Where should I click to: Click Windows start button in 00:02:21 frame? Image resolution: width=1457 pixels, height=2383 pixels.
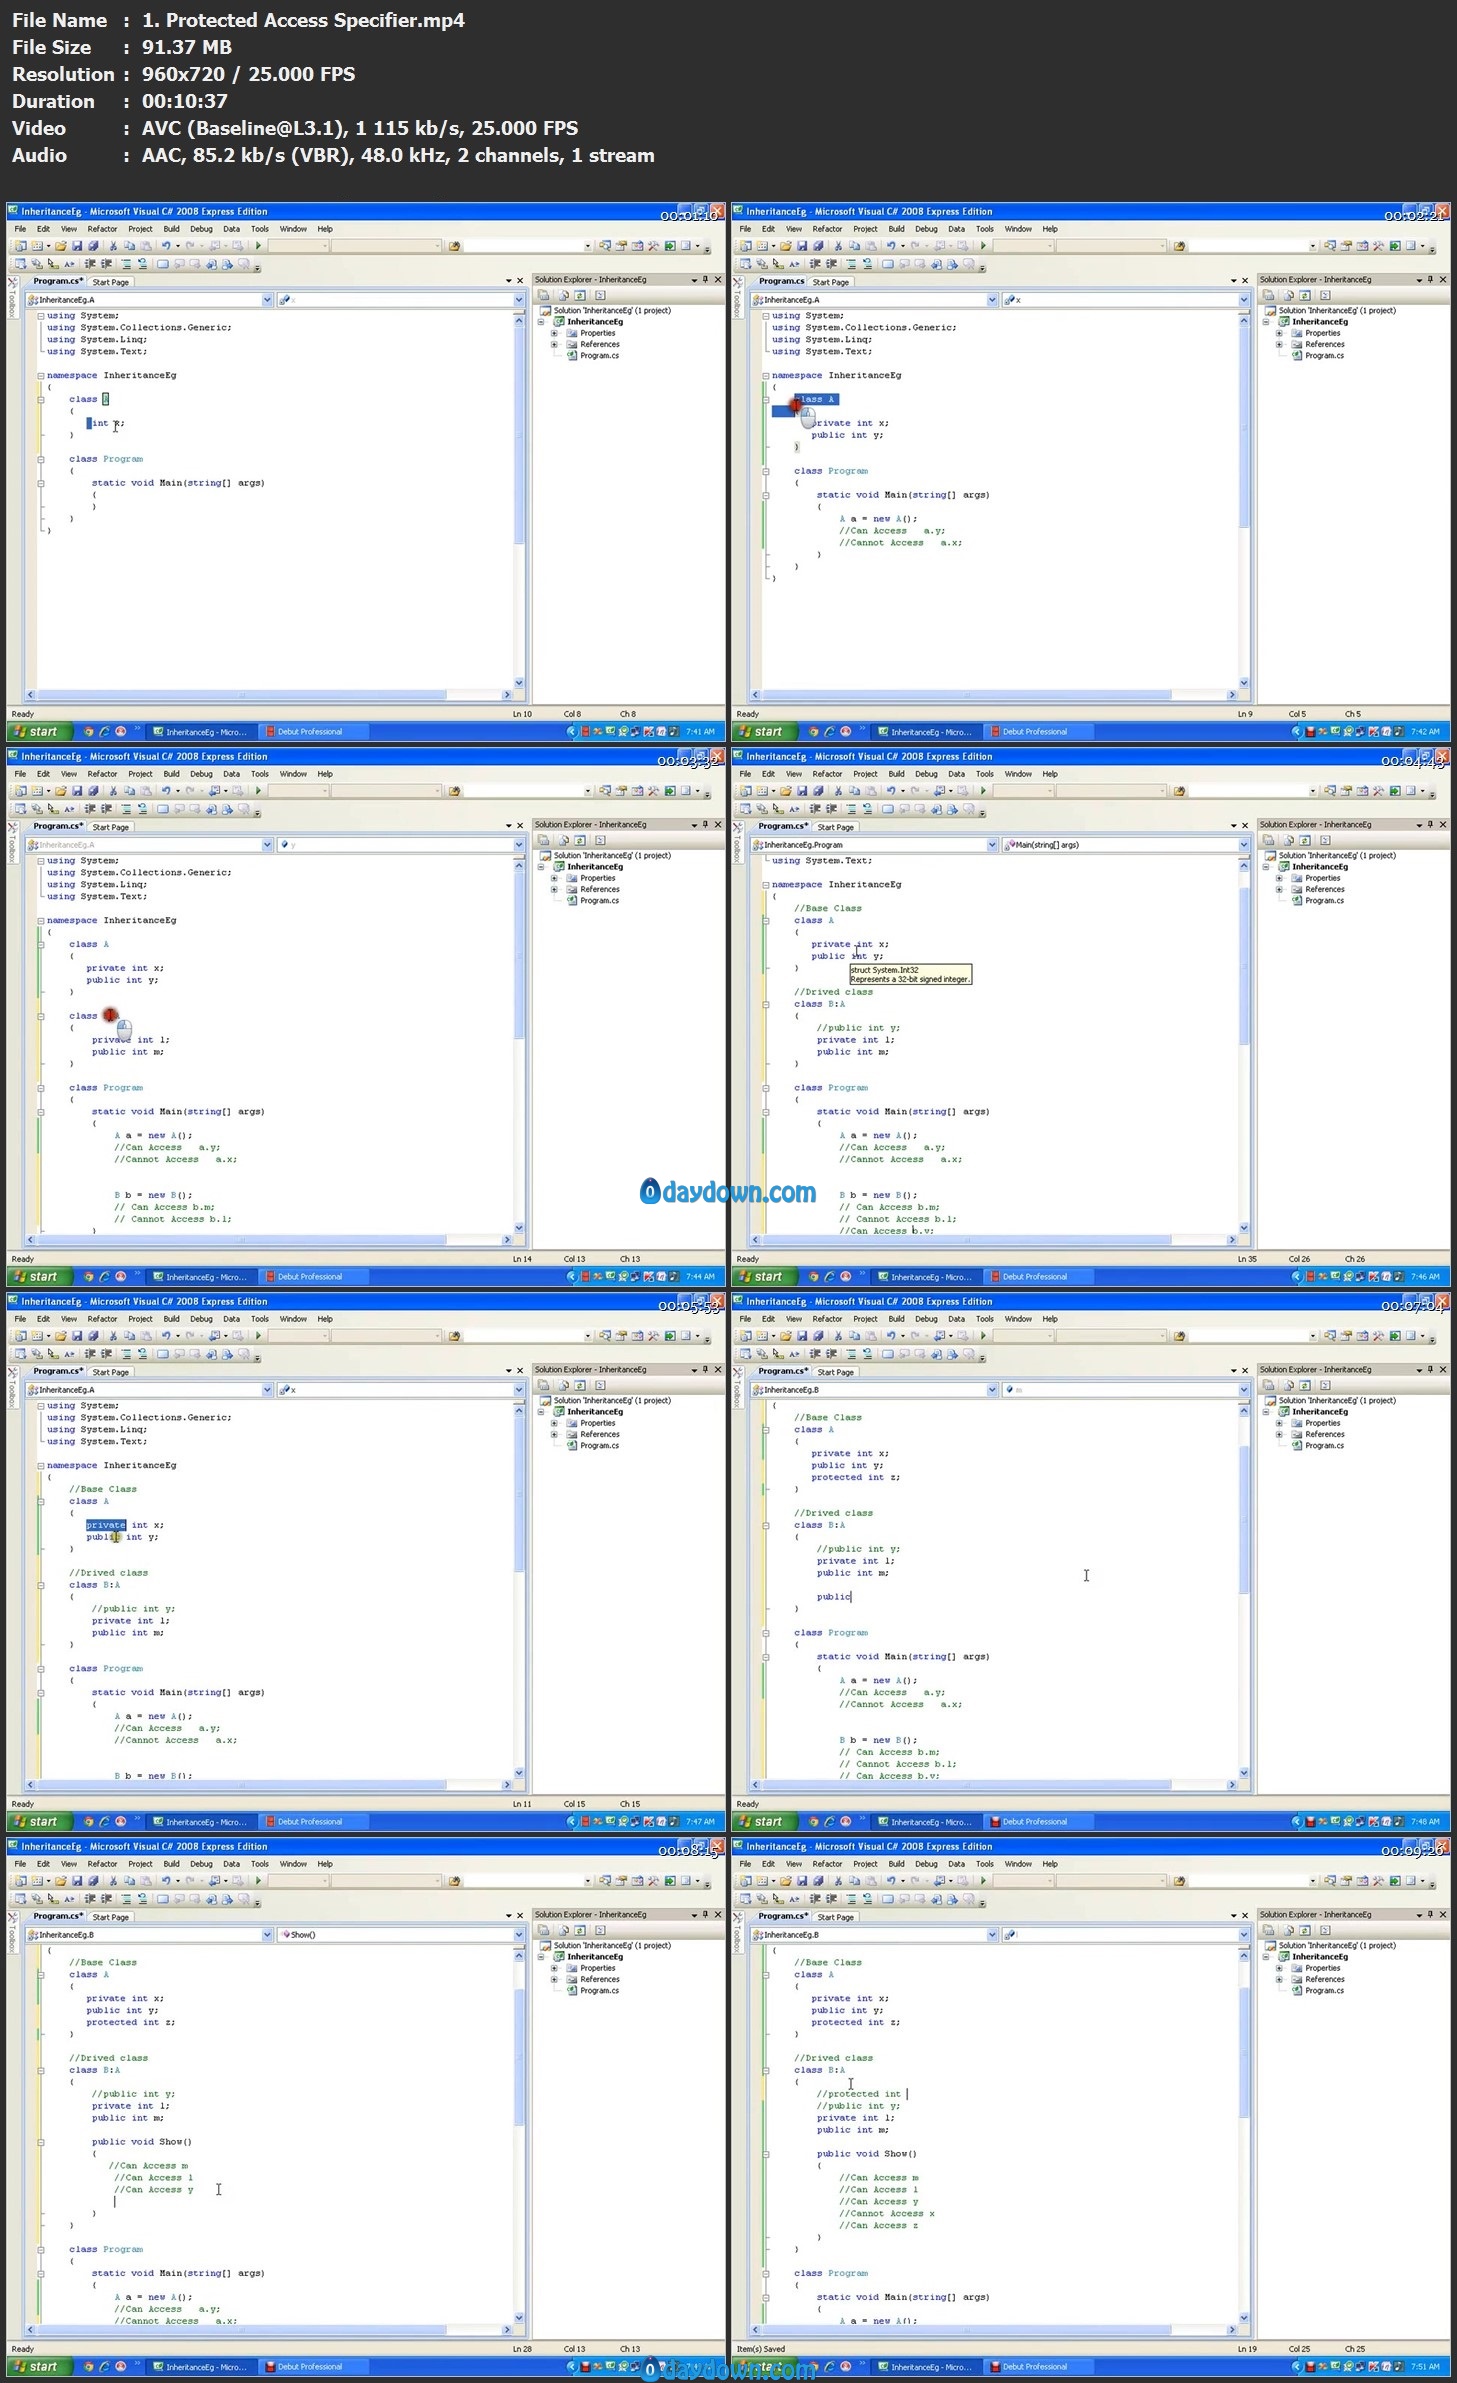[x=765, y=732]
